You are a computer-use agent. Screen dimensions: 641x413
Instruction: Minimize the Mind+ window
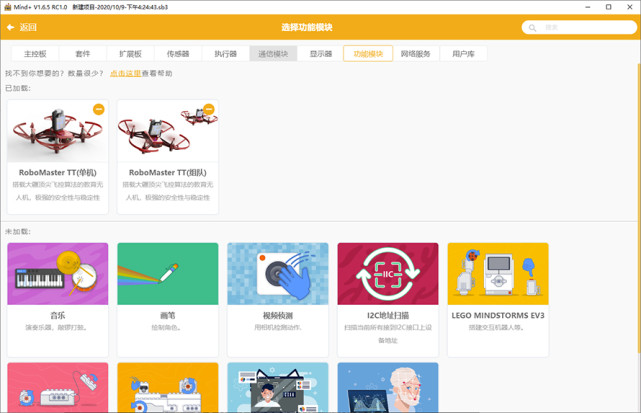587,7
